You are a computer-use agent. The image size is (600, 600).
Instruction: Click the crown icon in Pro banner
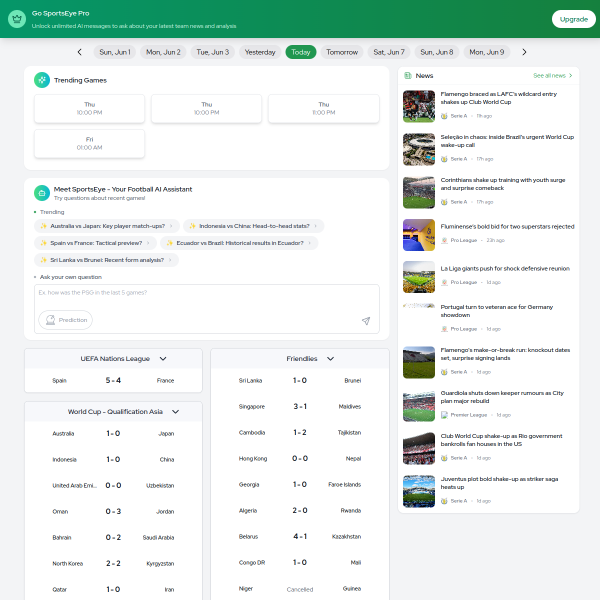click(17, 19)
